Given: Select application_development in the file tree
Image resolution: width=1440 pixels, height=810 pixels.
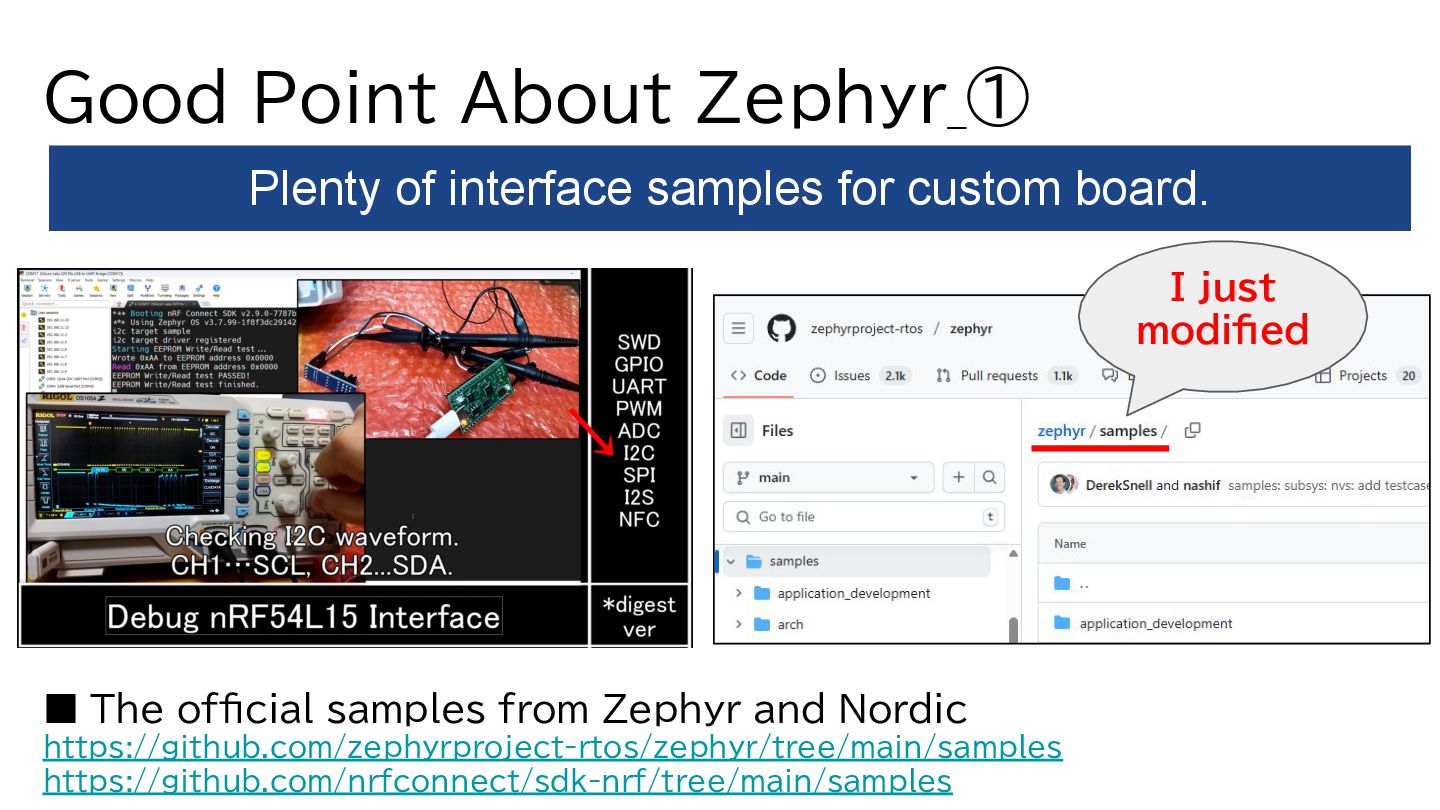Looking at the screenshot, I should click(x=842, y=593).
